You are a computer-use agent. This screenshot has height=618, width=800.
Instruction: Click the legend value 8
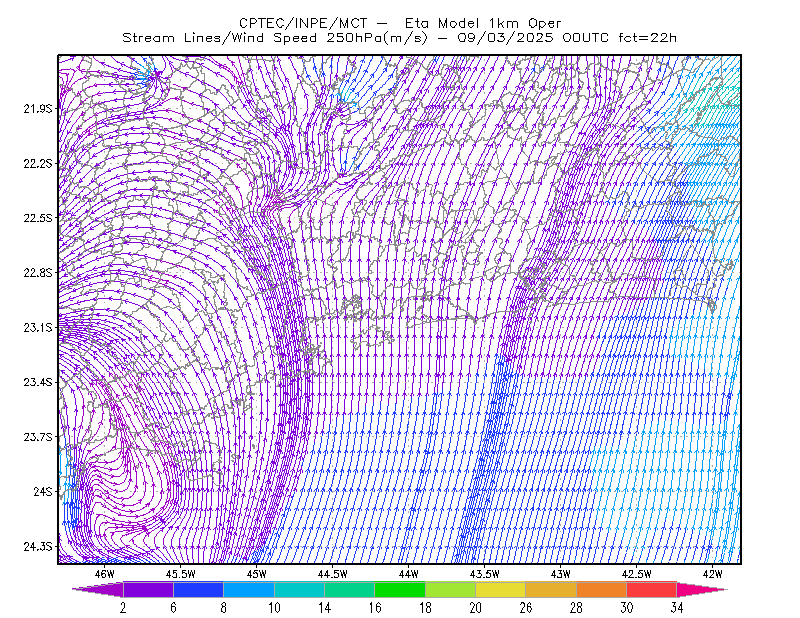click(x=223, y=608)
